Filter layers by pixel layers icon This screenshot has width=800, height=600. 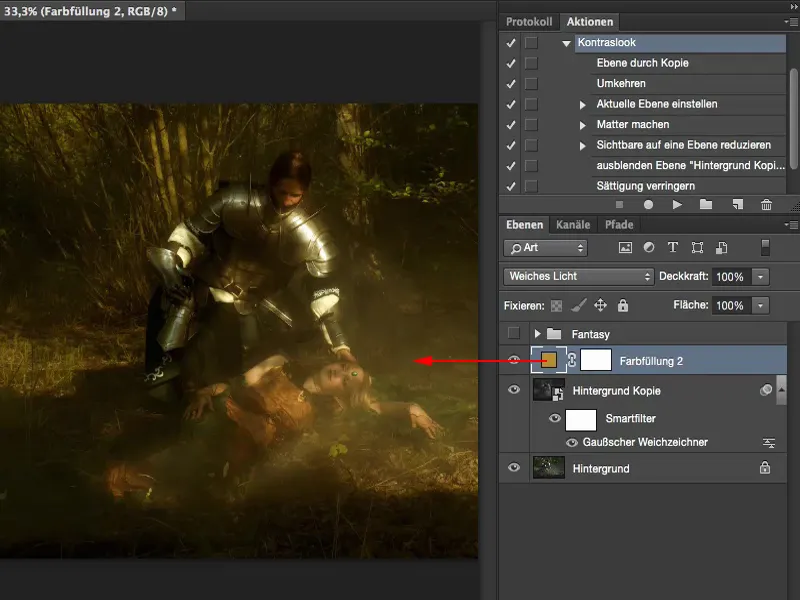pos(625,248)
